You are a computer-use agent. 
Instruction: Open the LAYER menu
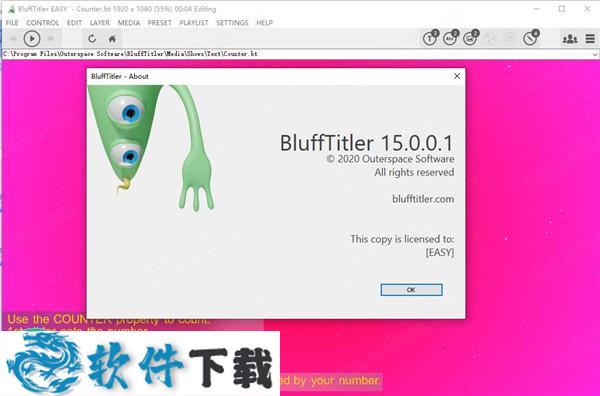click(x=100, y=23)
